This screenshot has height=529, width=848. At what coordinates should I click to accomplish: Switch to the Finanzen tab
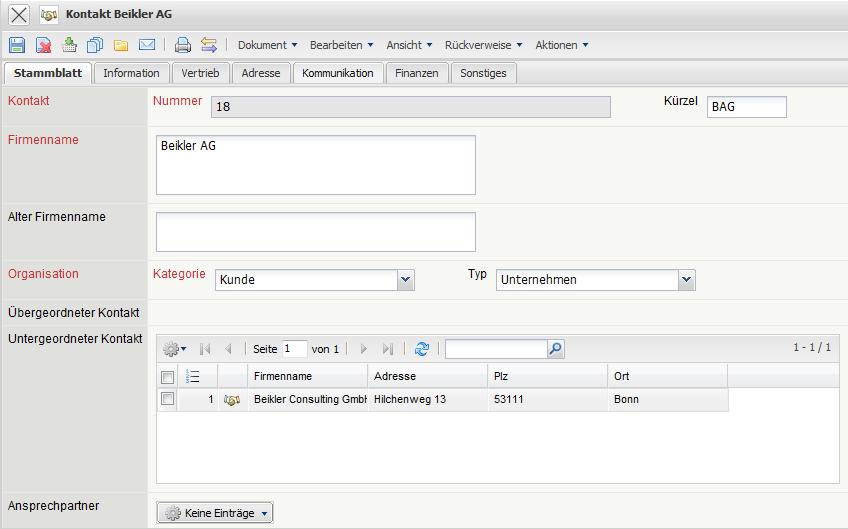[416, 73]
